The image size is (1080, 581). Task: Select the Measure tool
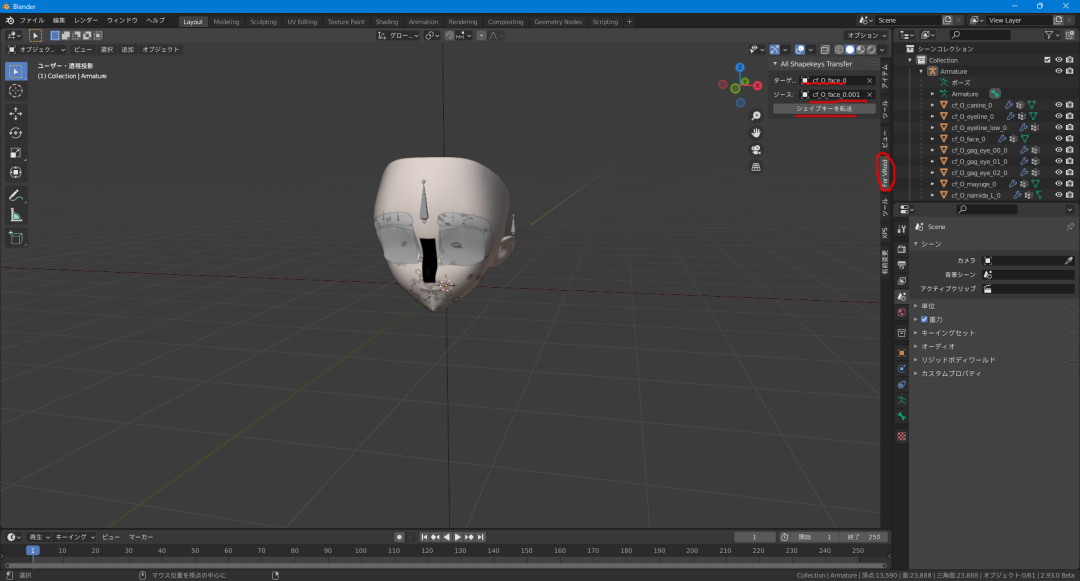(x=16, y=216)
